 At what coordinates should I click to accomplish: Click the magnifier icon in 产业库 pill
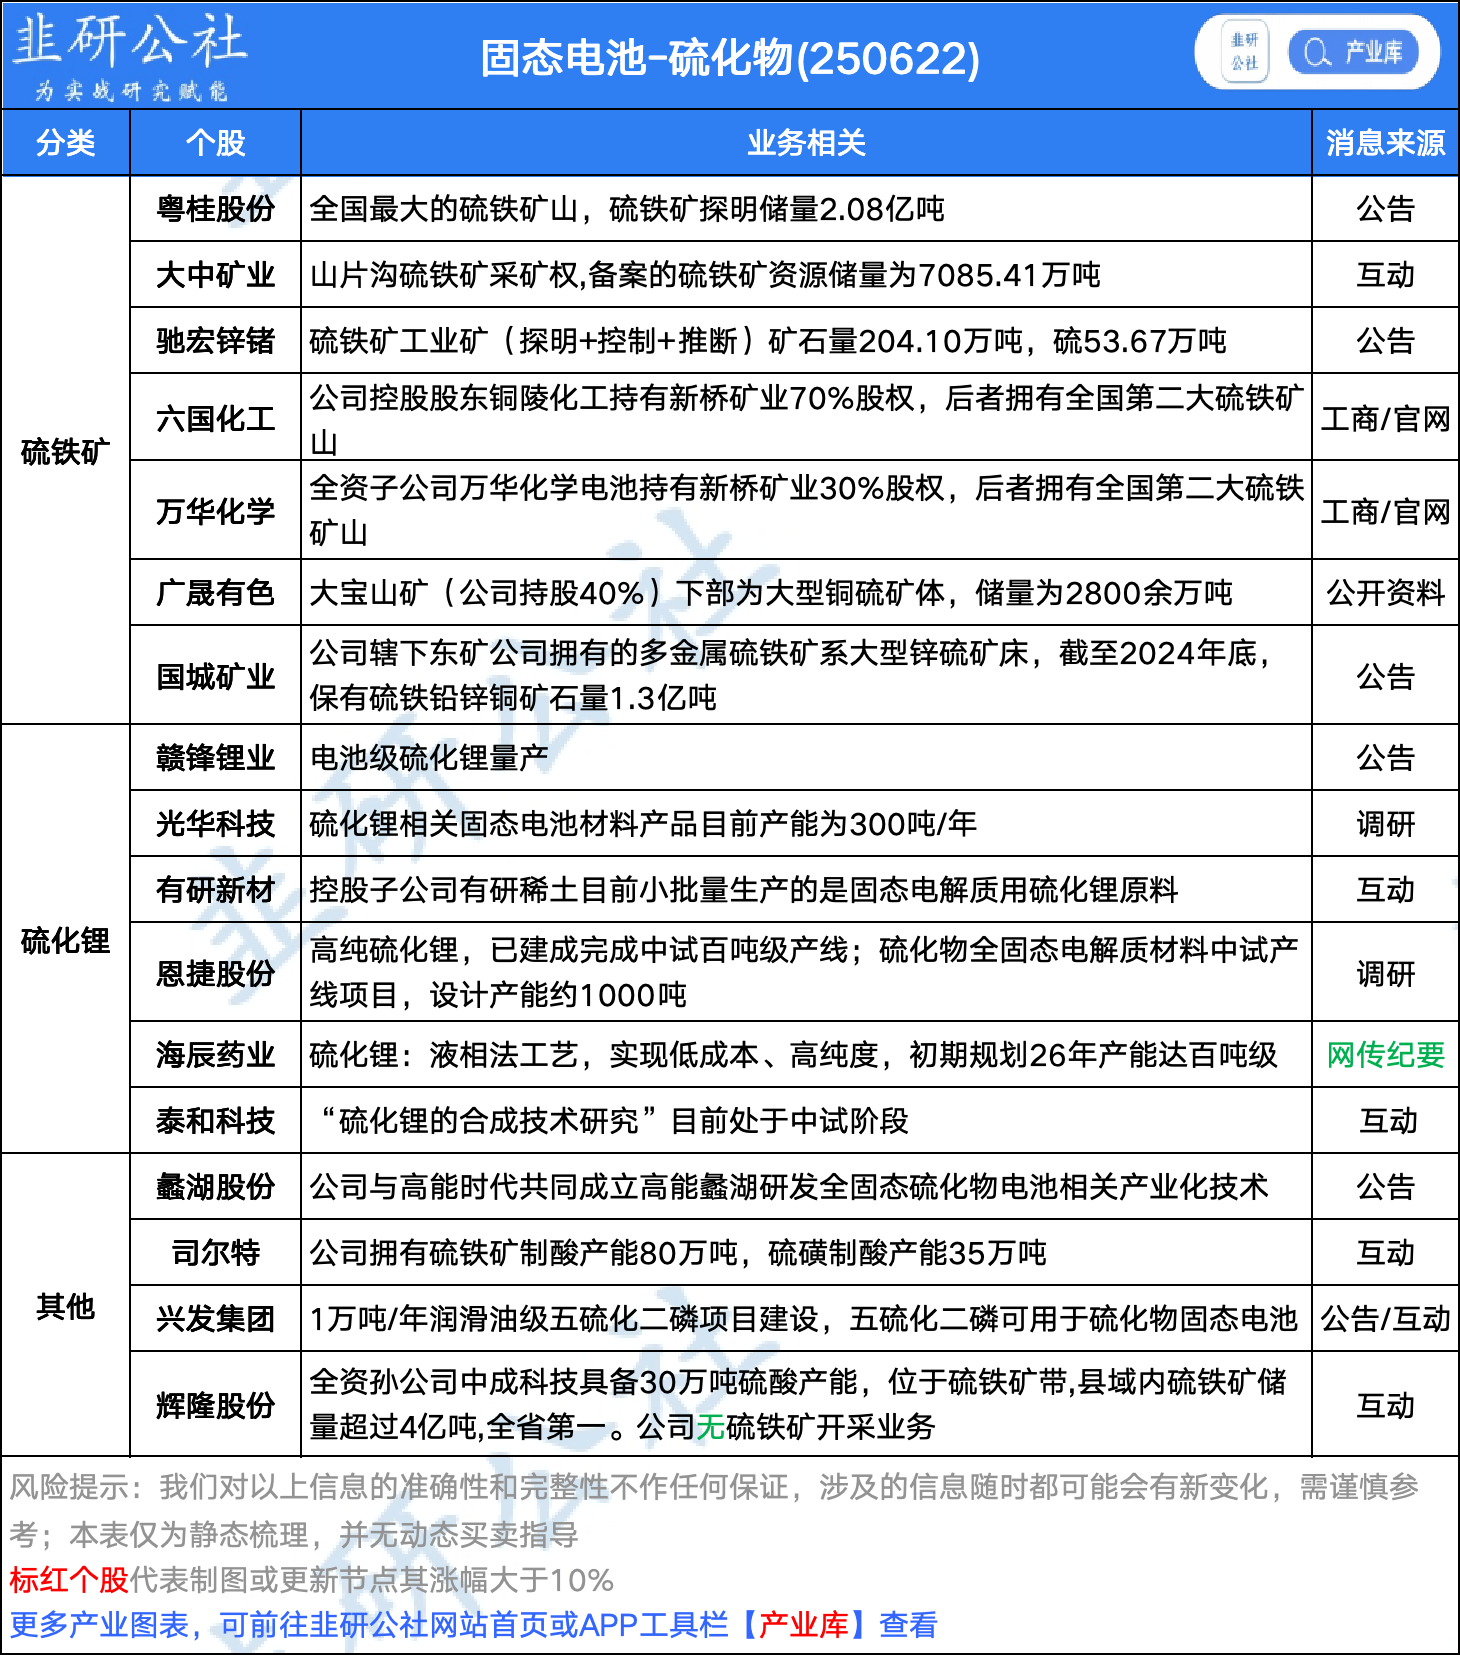[1317, 52]
